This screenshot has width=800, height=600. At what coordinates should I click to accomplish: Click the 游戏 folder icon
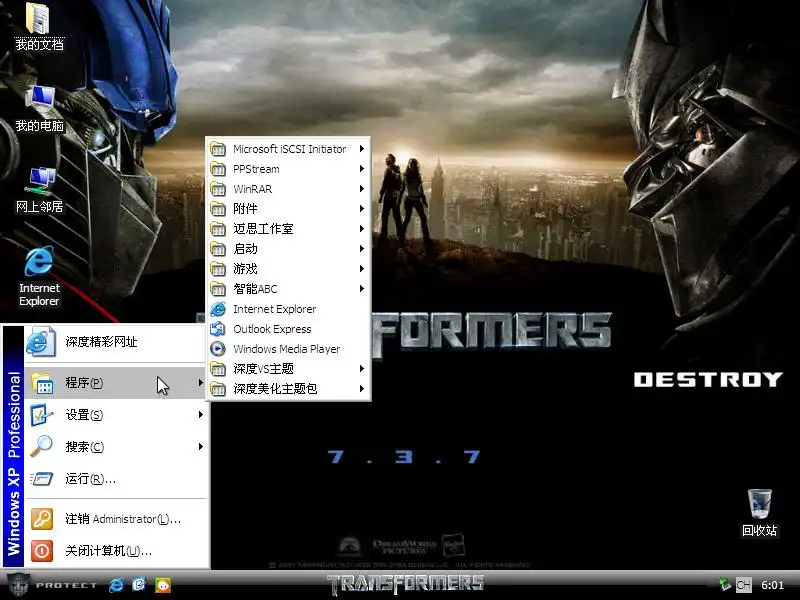[x=218, y=269]
